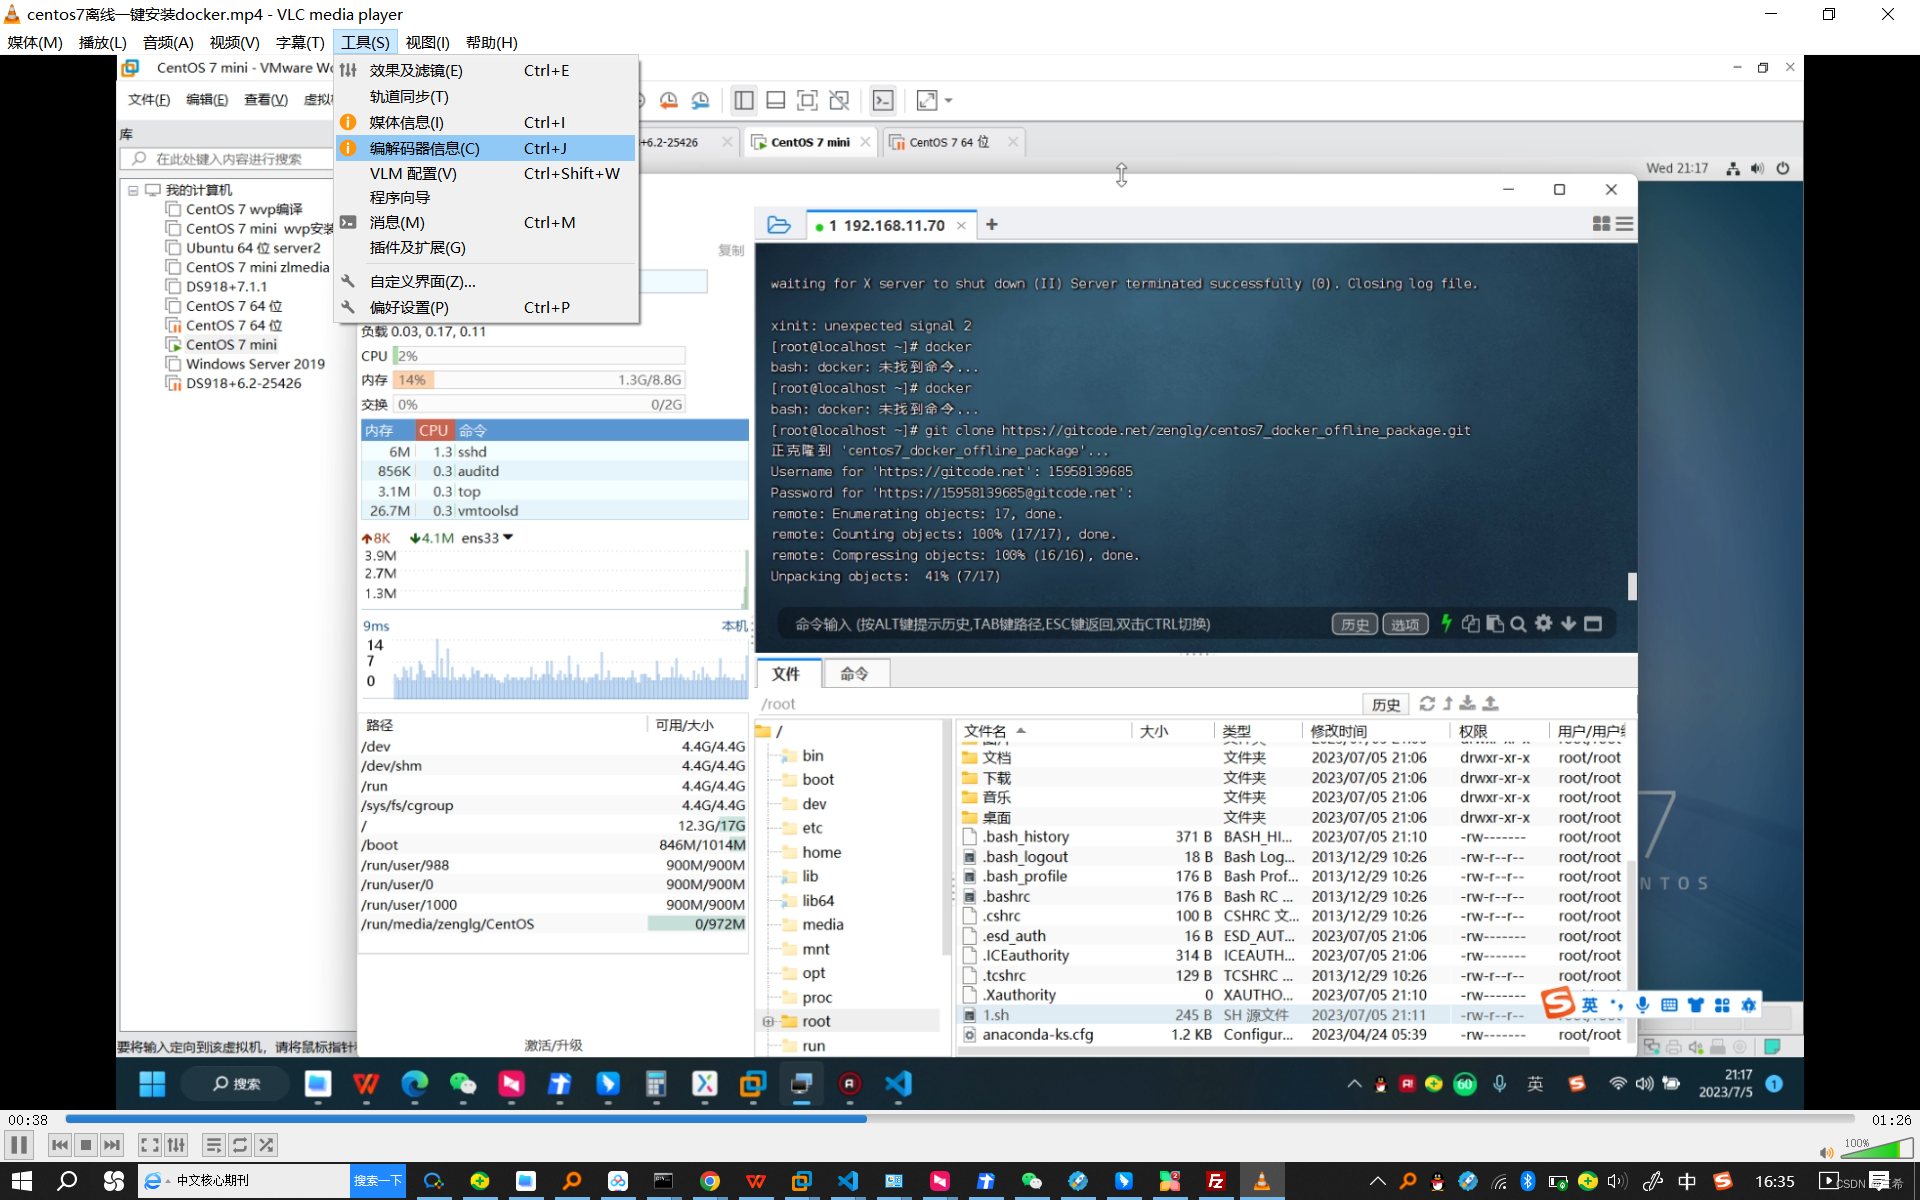Open Windows Start menu

(x=21, y=1181)
